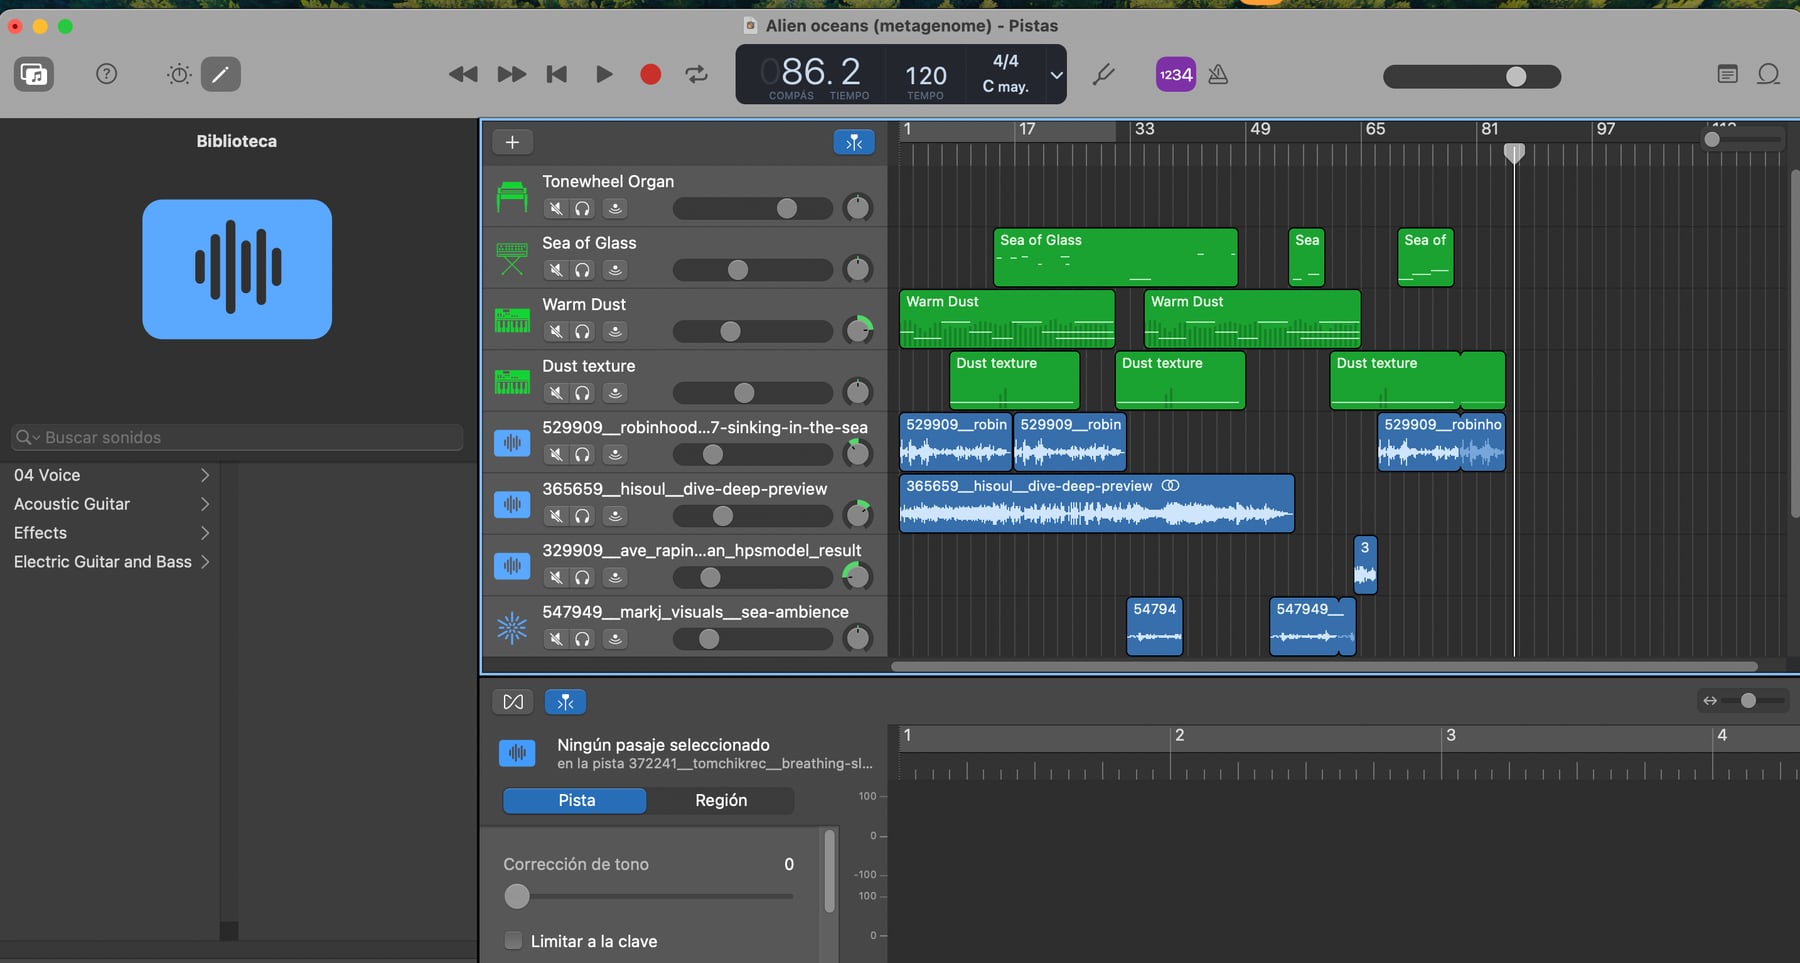
Task: Switch to the Pista tab
Action: tap(576, 800)
